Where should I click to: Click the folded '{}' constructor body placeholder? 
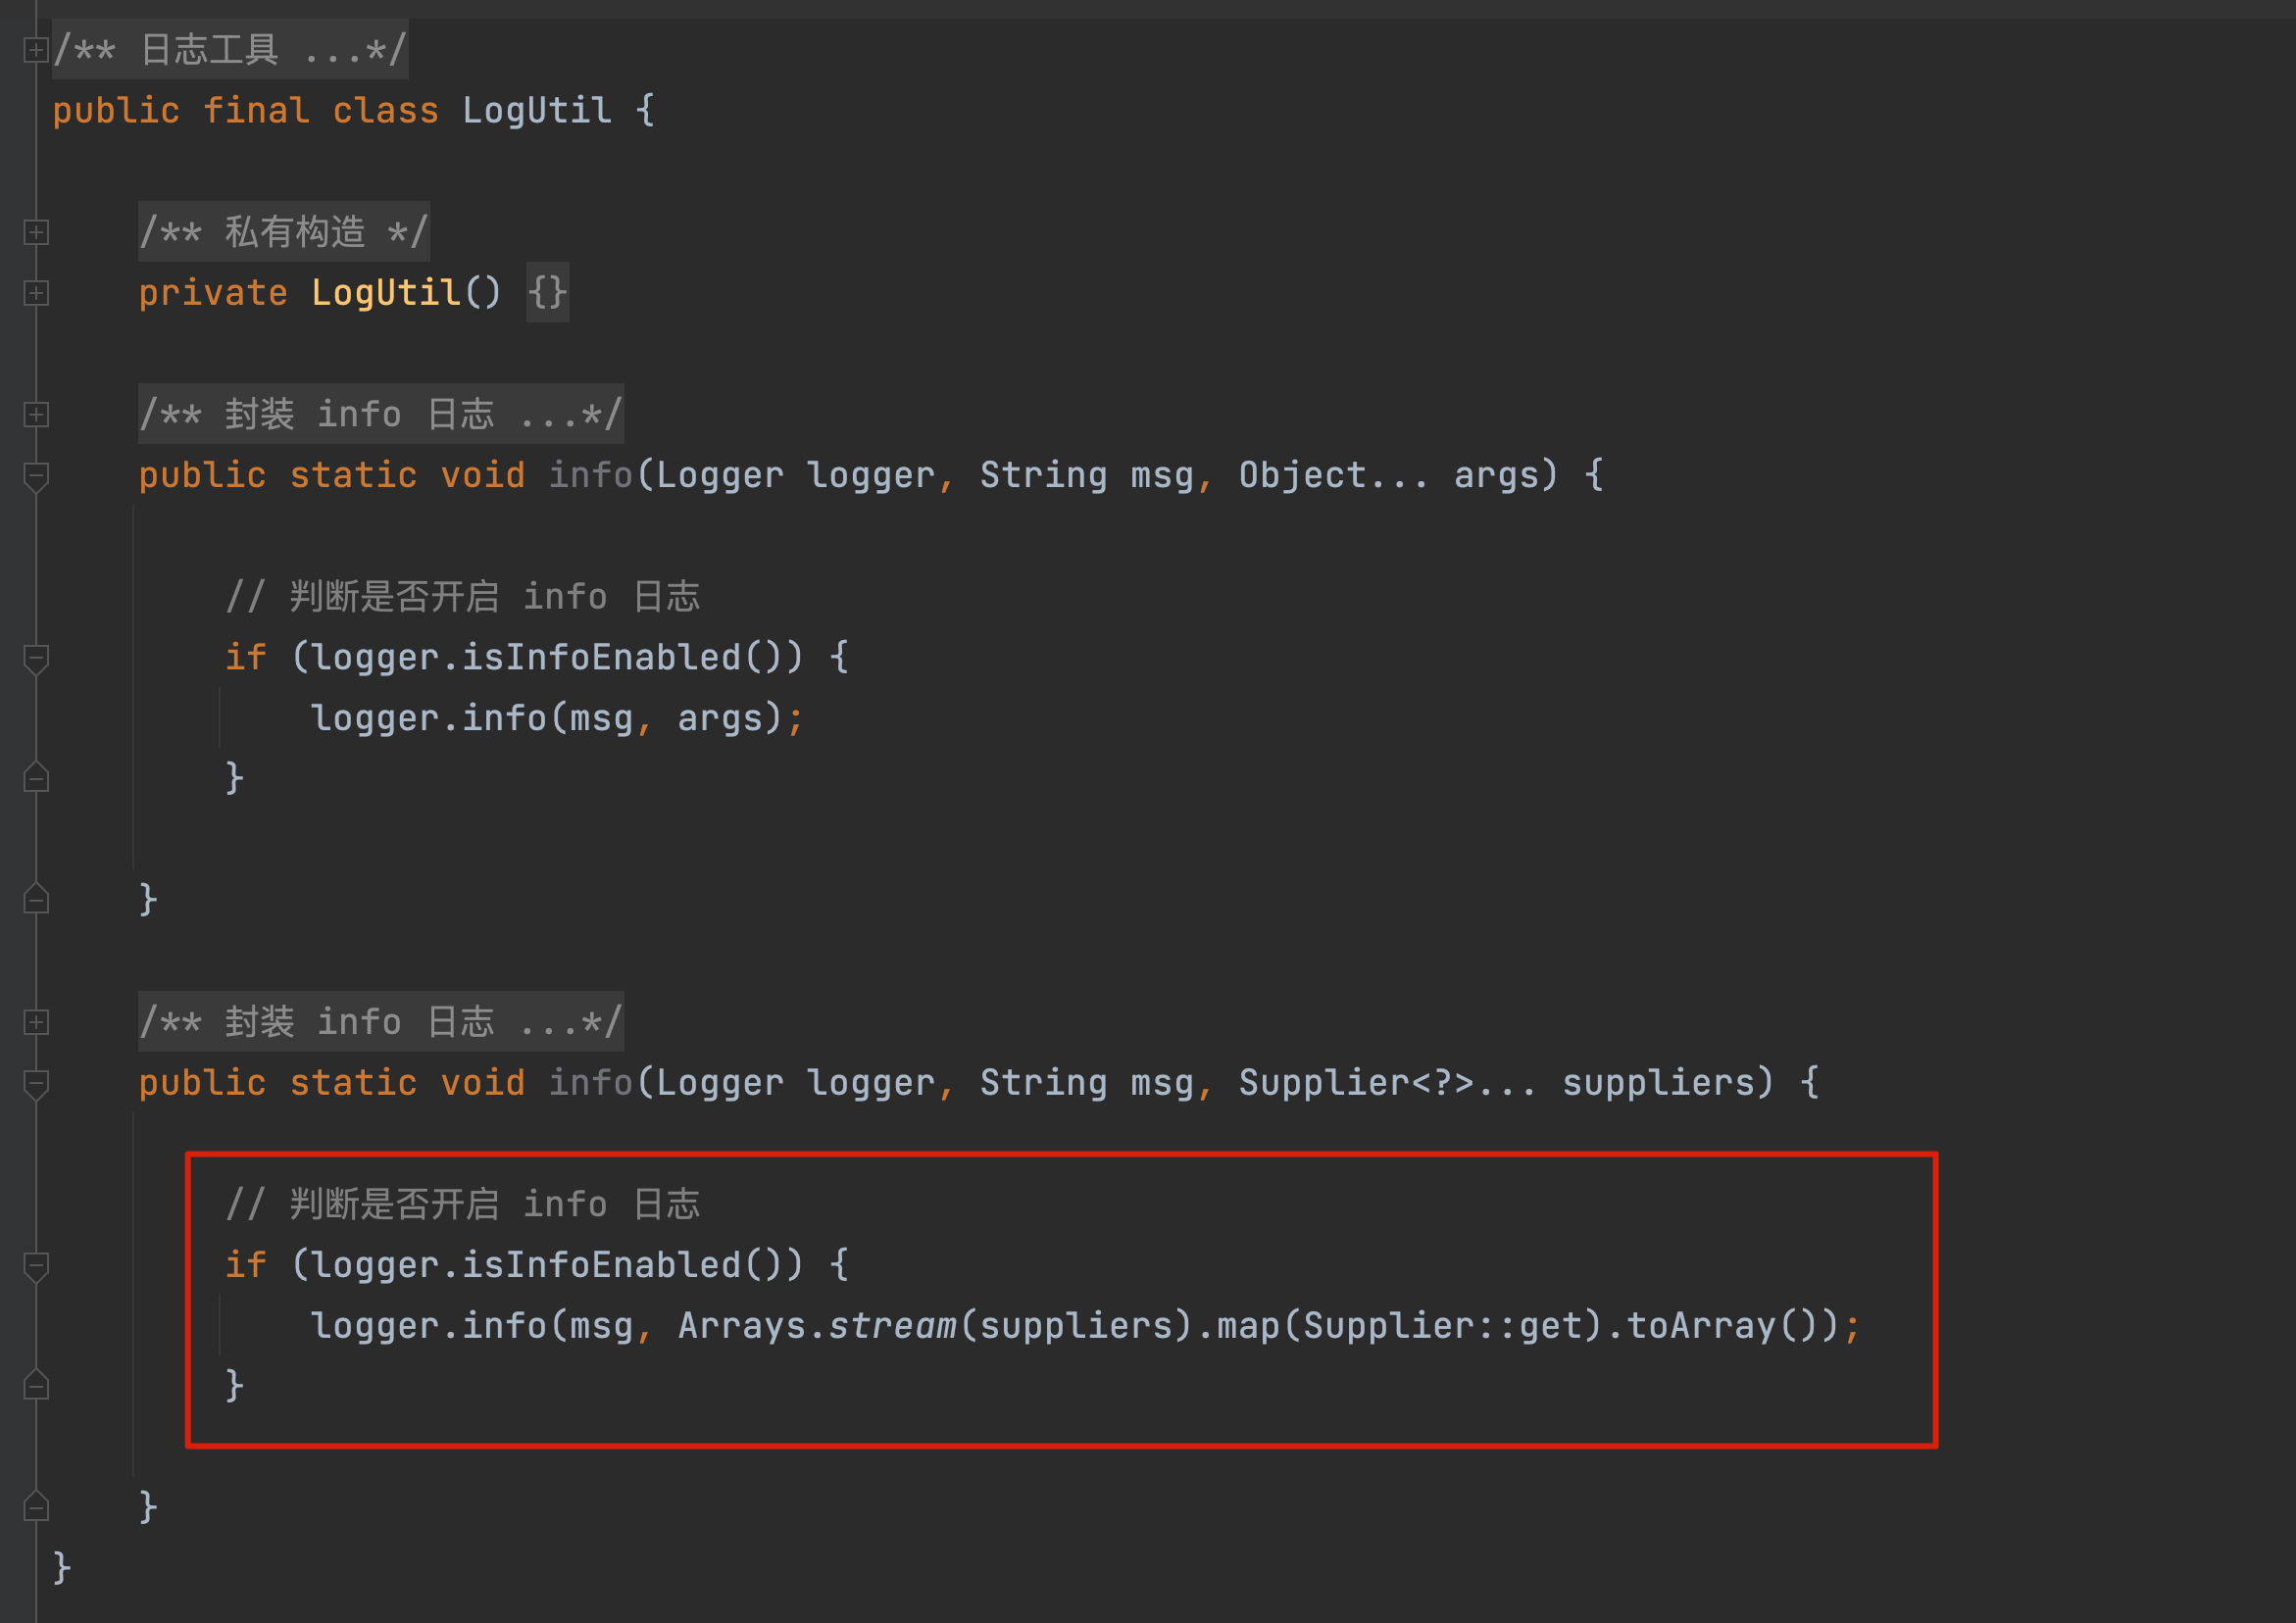548,293
